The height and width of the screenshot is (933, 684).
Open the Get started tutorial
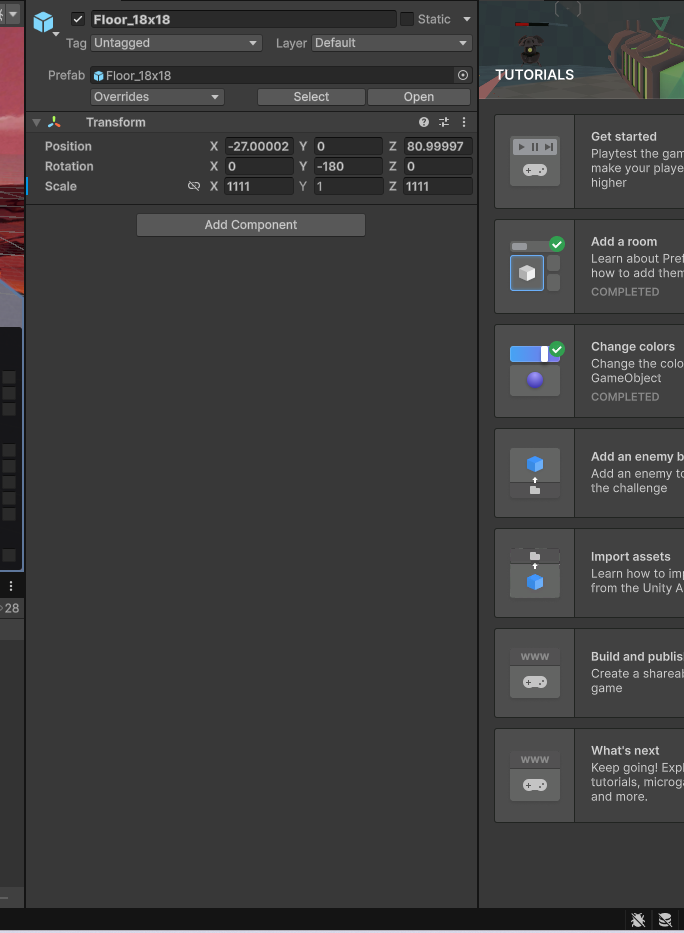point(589,160)
